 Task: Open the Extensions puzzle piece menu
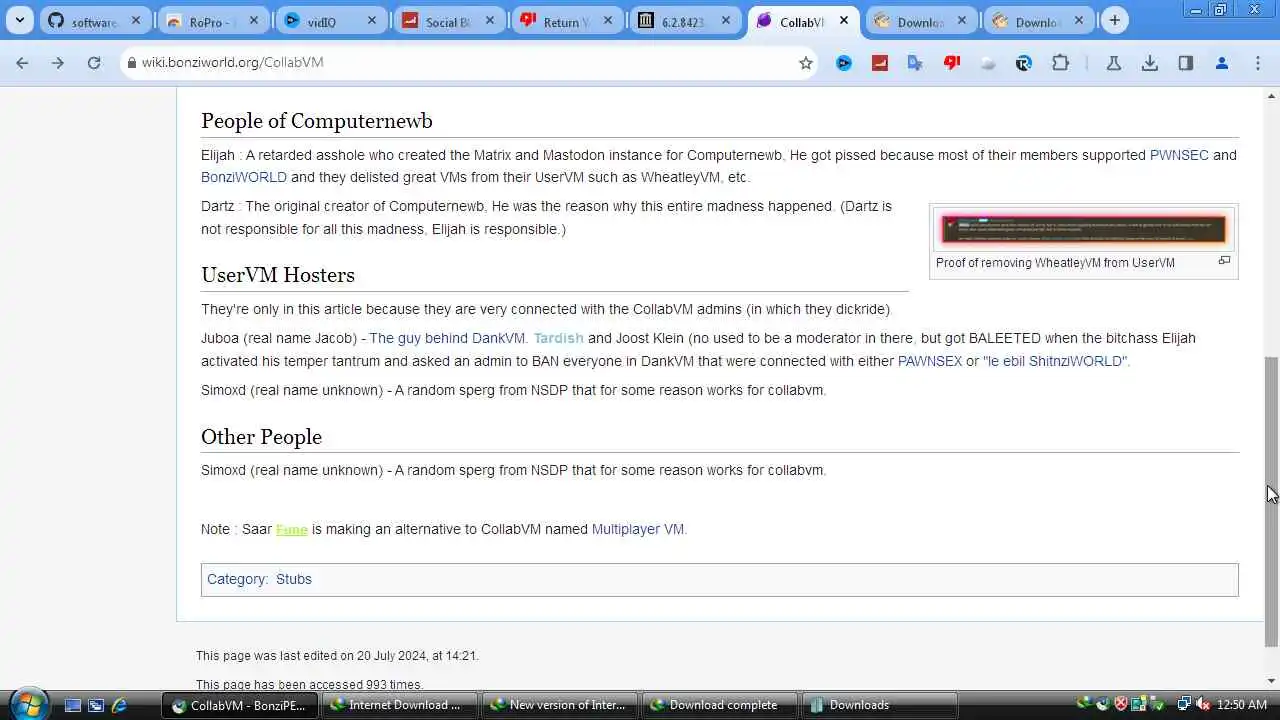1060,62
